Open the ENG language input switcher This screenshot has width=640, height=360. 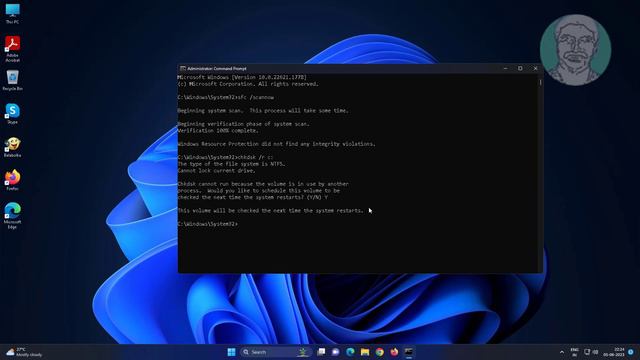coord(574,352)
